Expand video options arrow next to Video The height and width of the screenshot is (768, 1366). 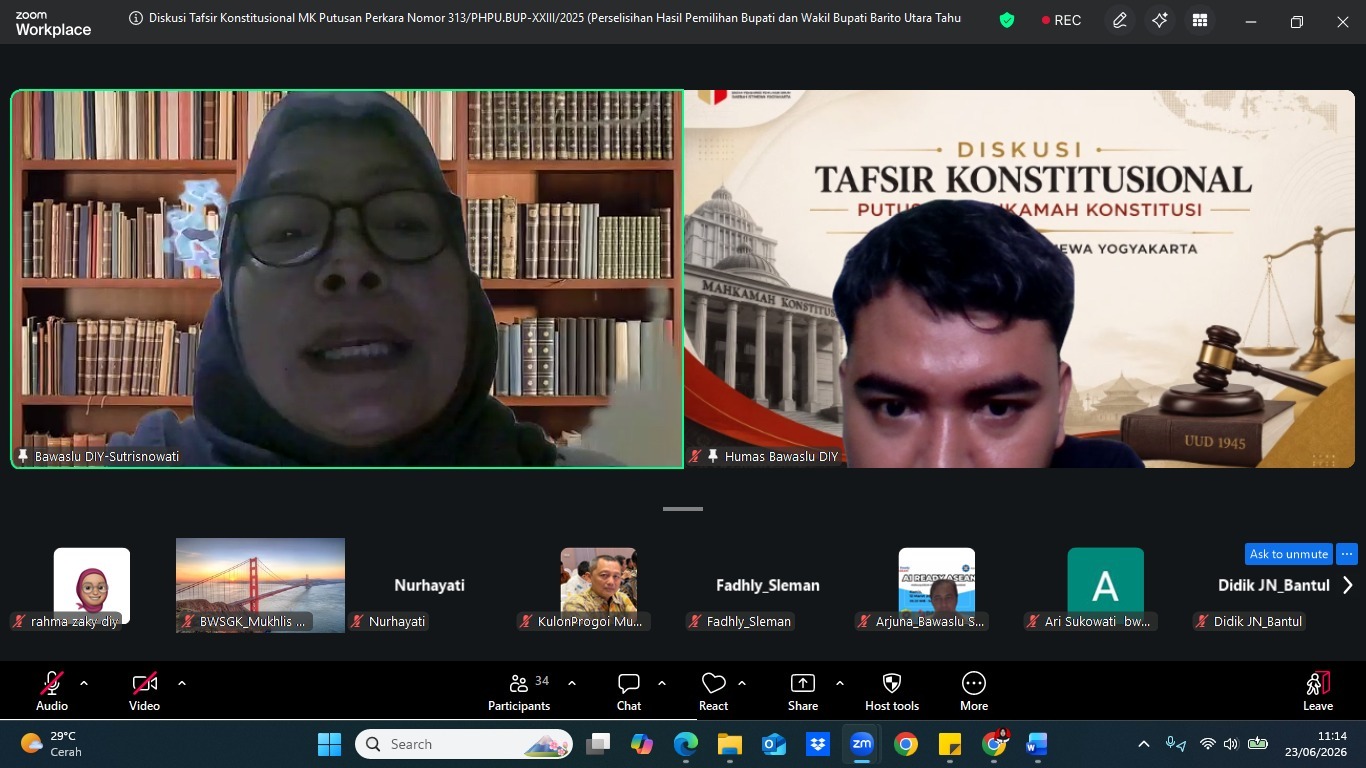[x=182, y=683]
